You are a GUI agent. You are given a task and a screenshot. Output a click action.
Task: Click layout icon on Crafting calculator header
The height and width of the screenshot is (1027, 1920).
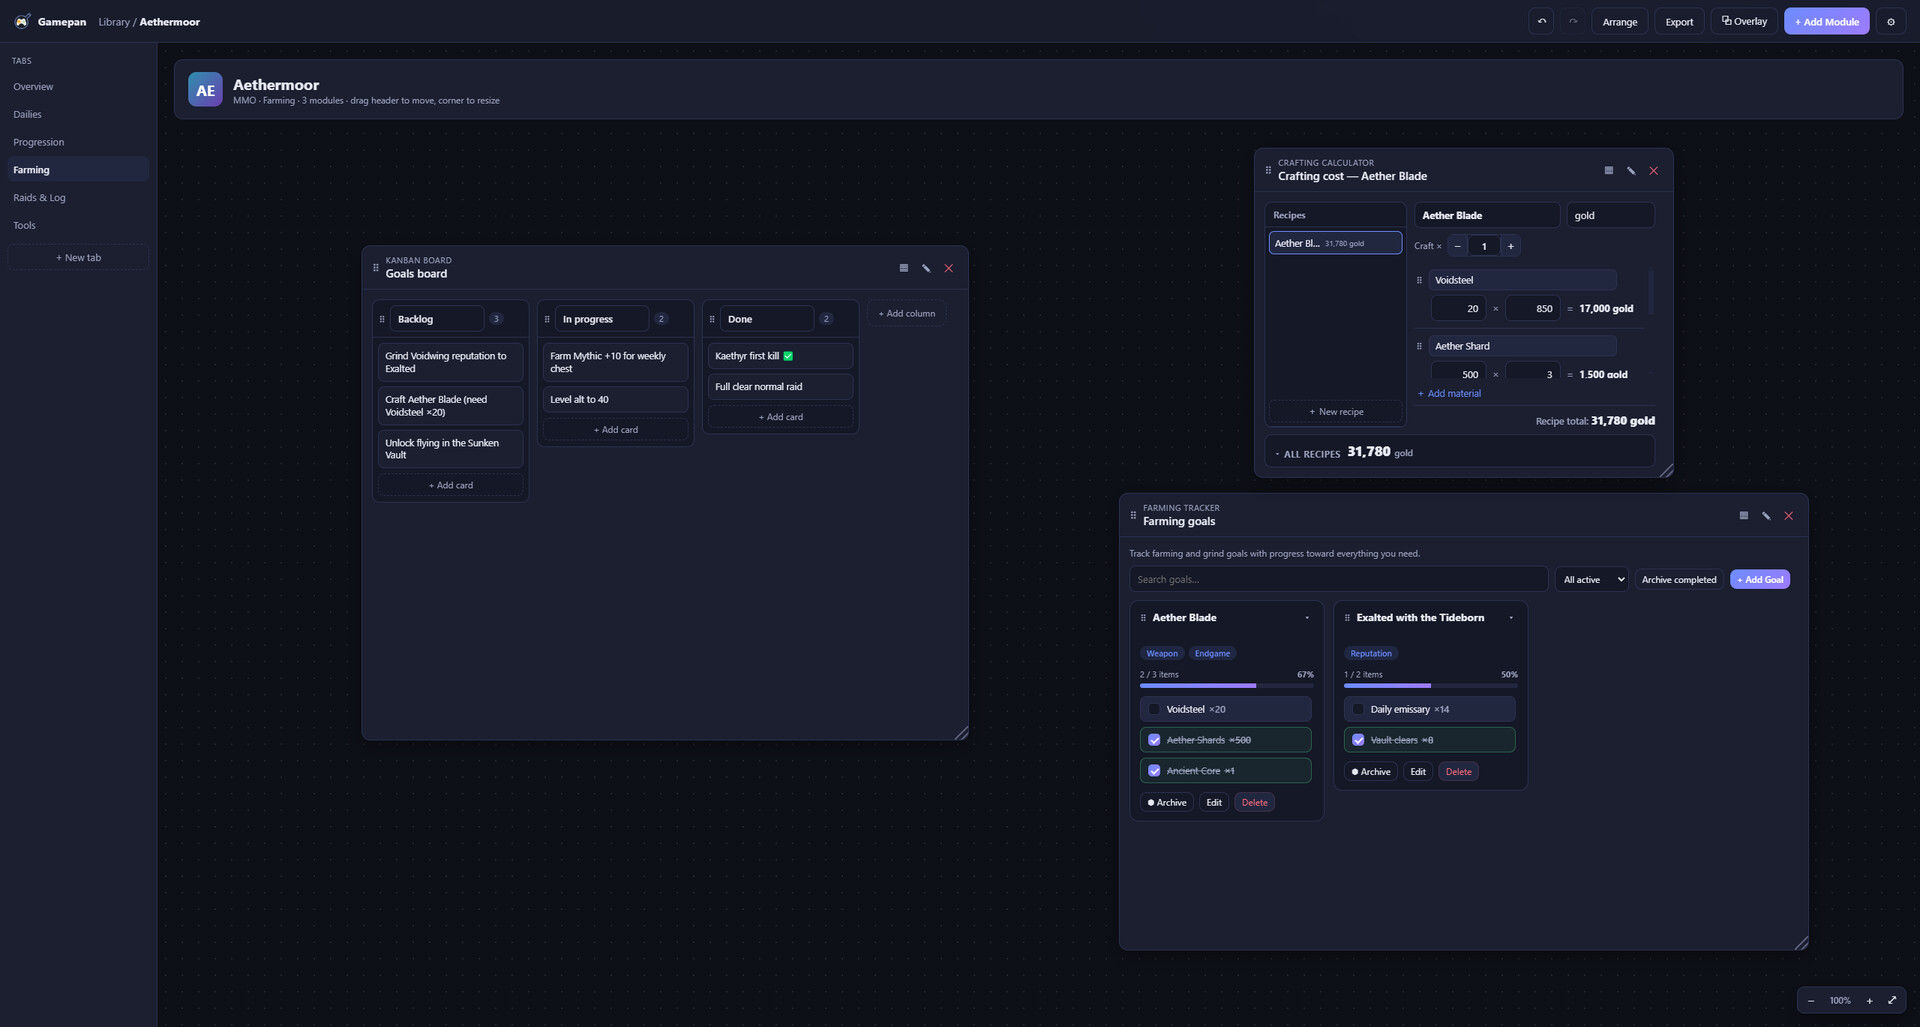pos(1609,171)
